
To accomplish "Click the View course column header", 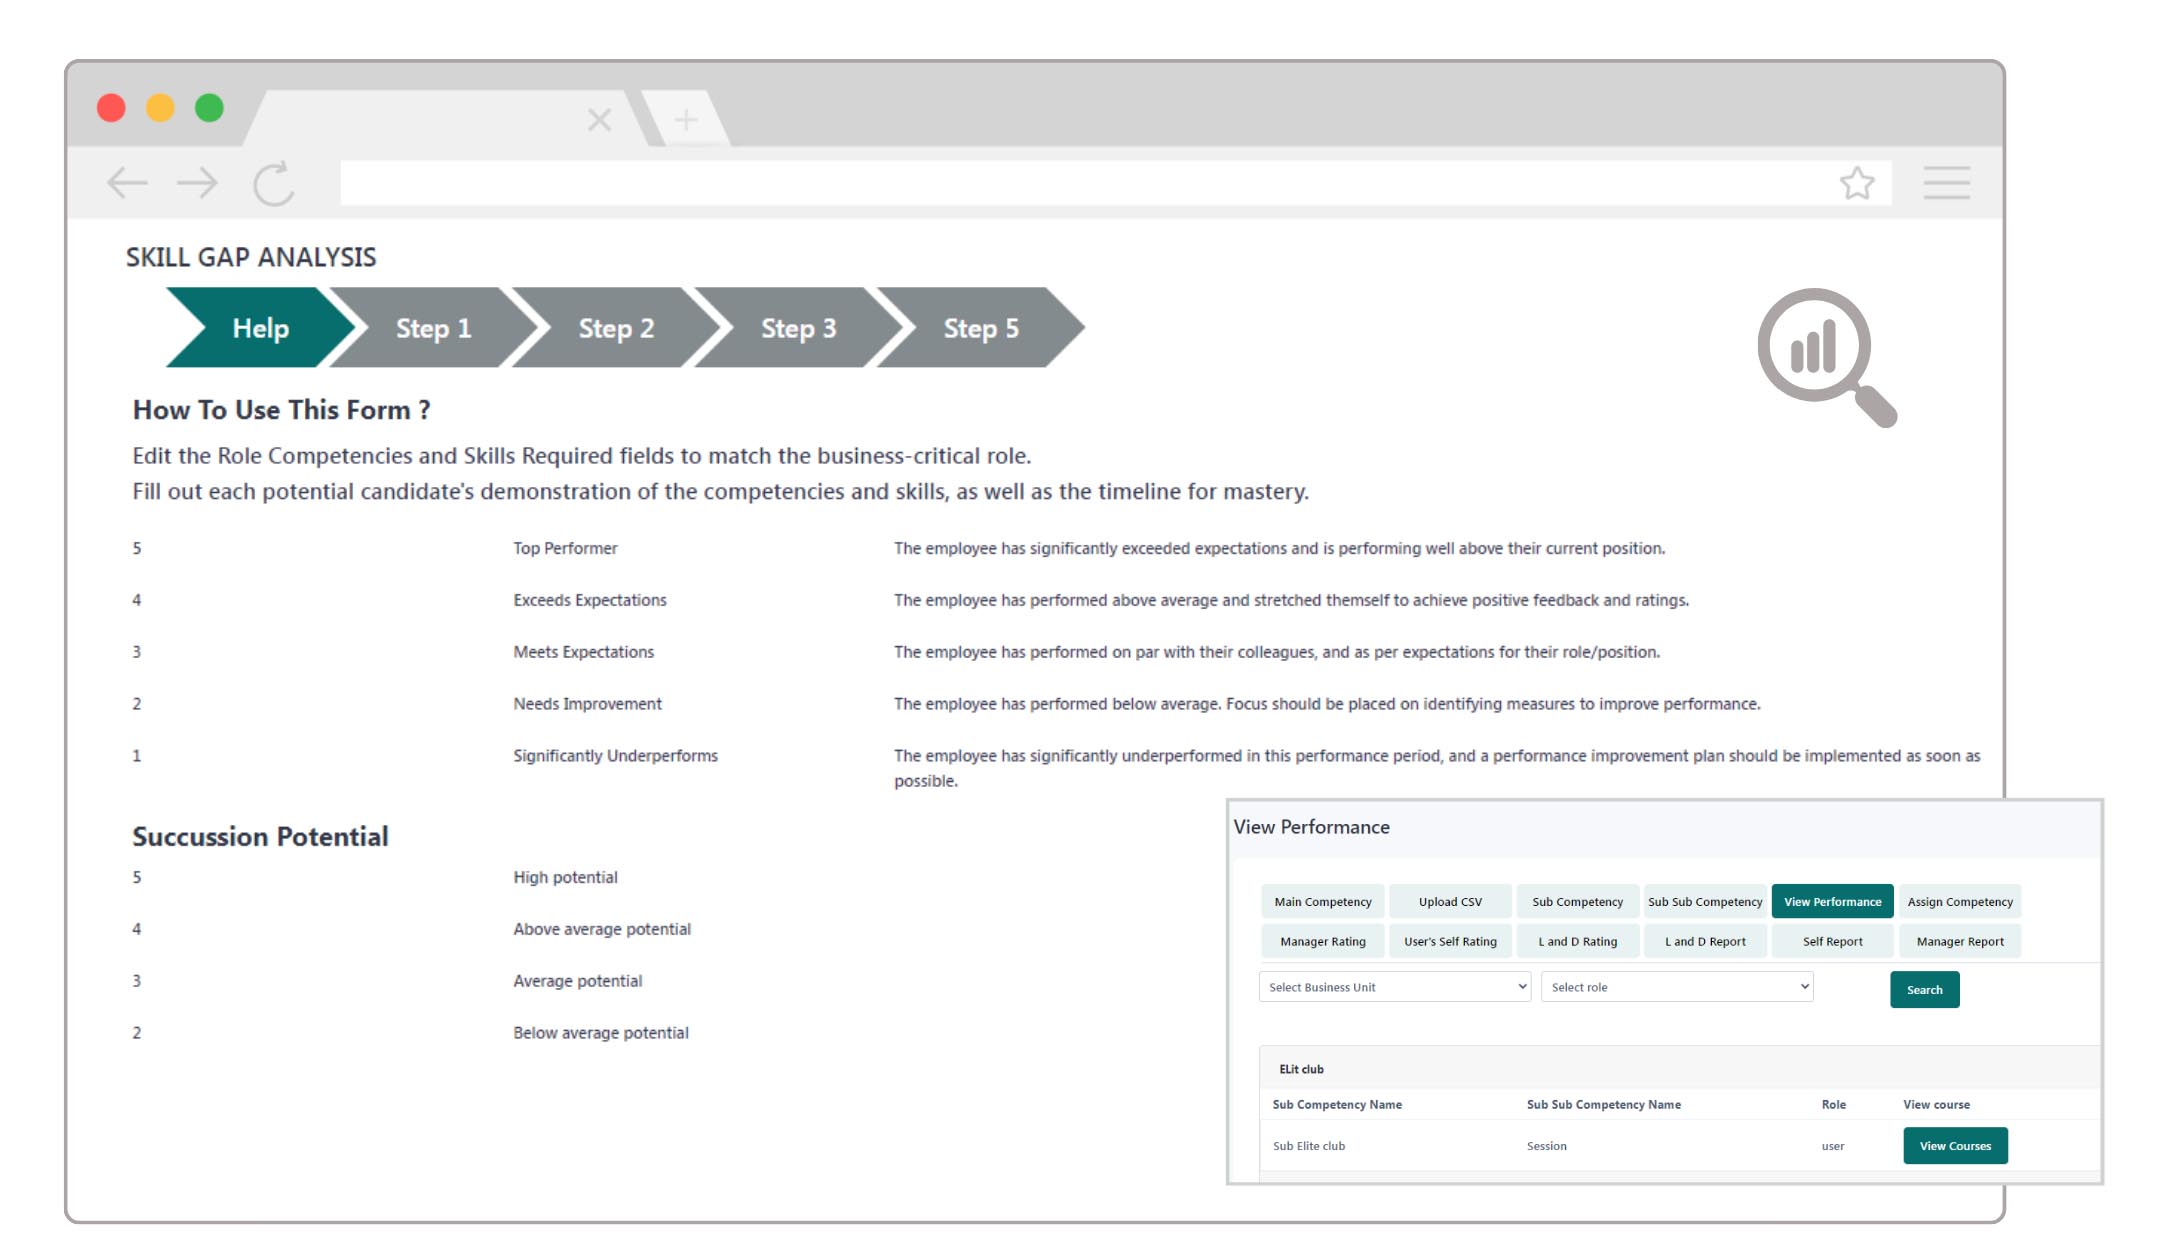I will (1936, 1104).
